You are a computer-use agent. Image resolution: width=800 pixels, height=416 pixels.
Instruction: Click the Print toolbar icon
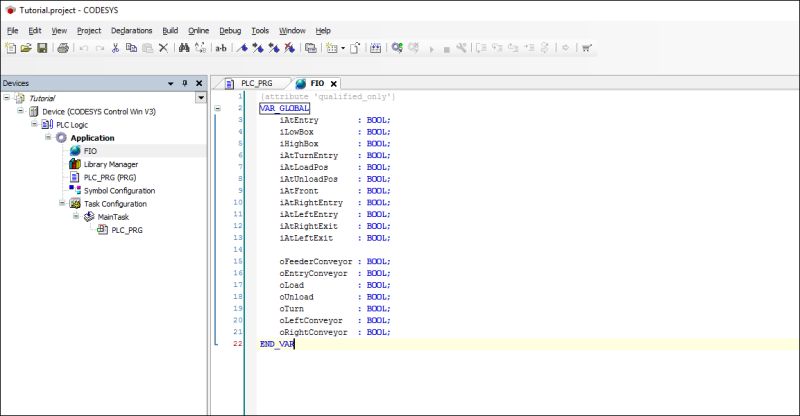click(63, 48)
